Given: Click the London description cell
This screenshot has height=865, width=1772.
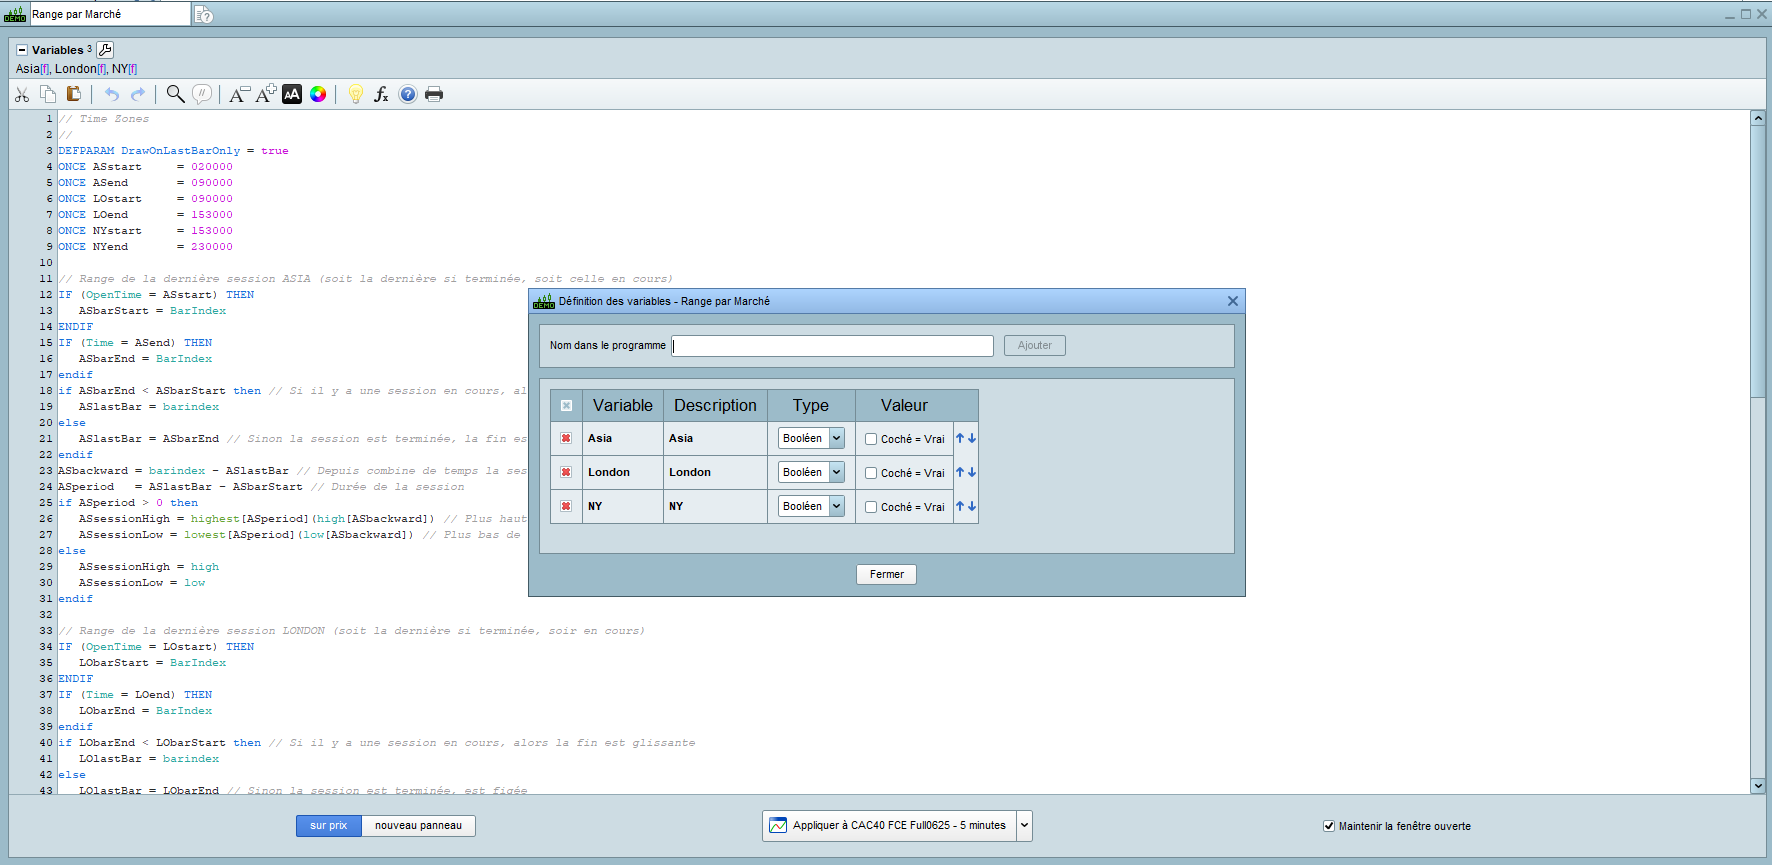Looking at the screenshot, I should point(715,472).
